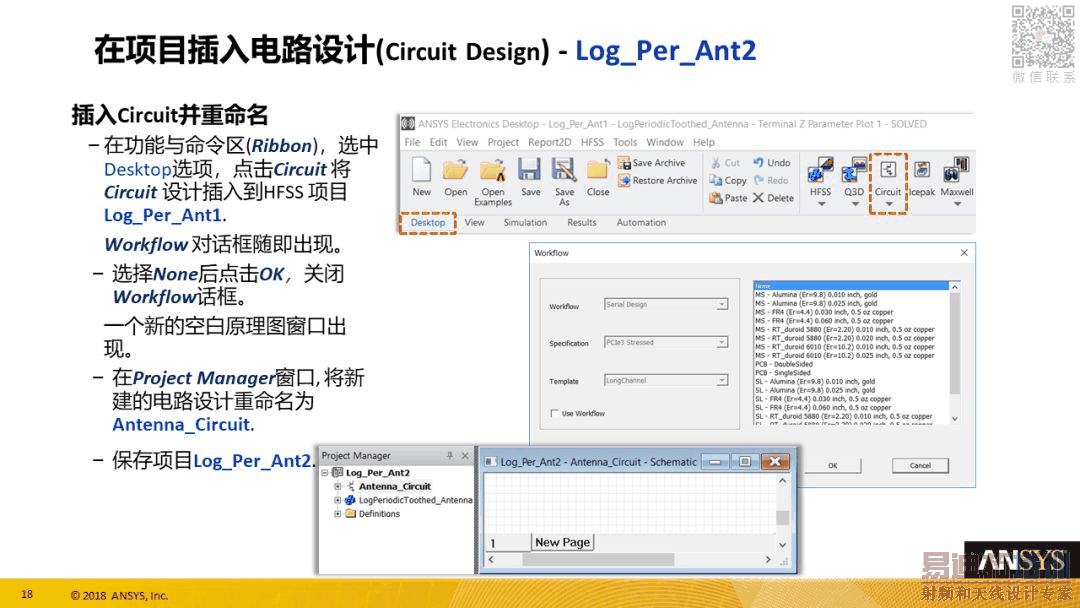
Task: Click the Copy command
Action: click(728, 180)
